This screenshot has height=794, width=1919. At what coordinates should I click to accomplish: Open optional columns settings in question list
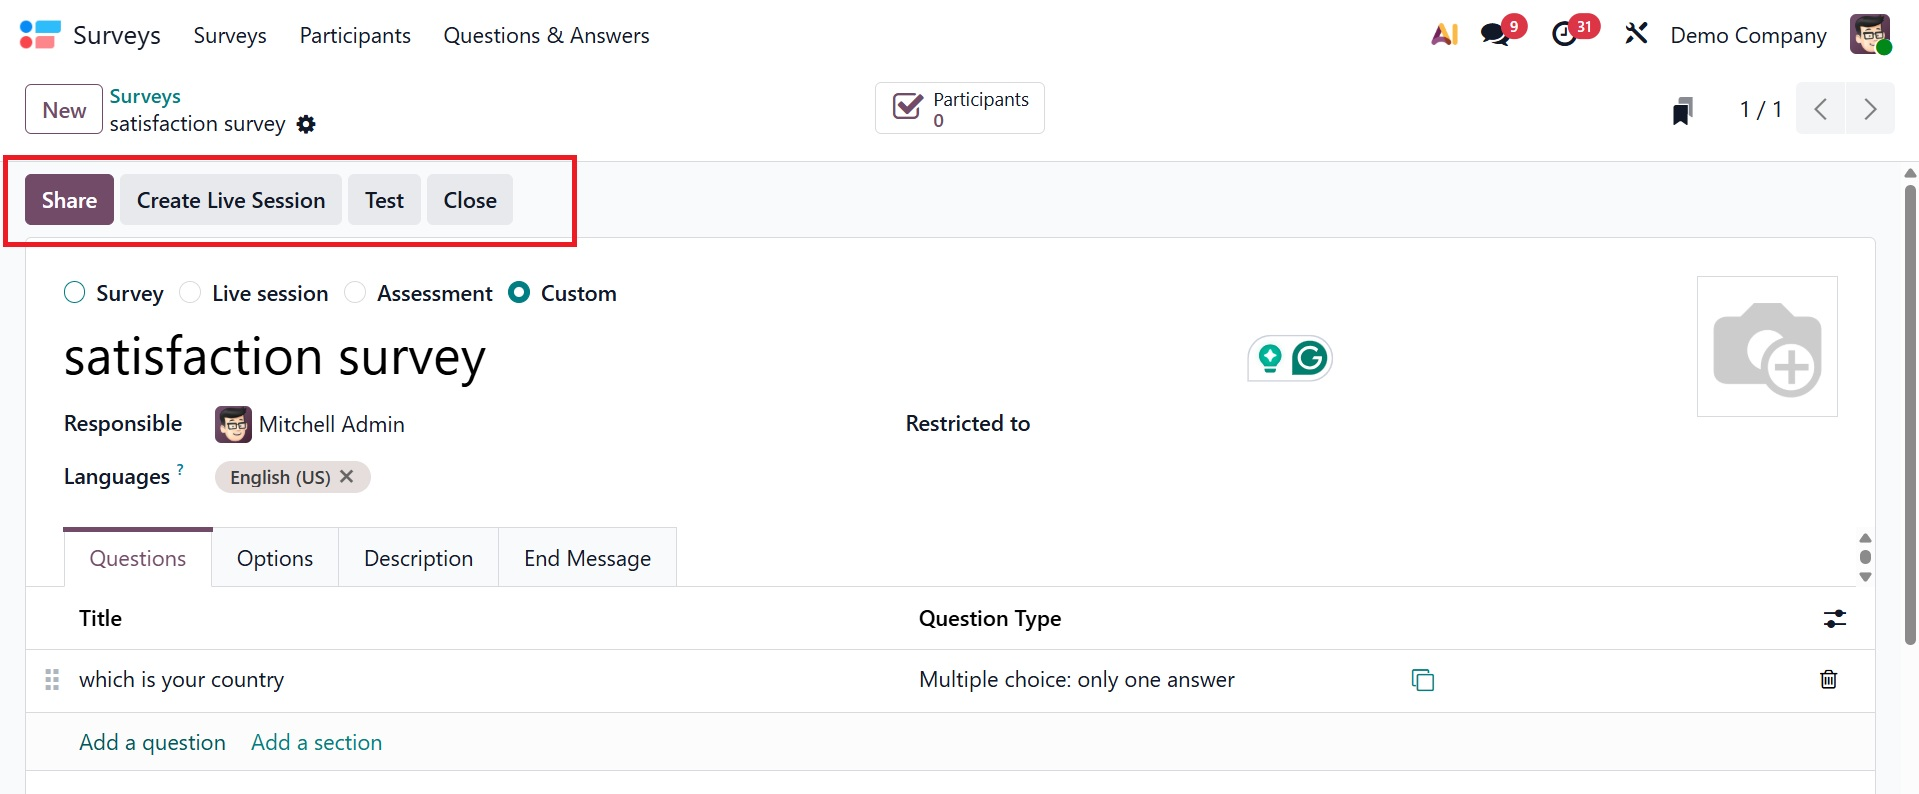[1834, 619]
